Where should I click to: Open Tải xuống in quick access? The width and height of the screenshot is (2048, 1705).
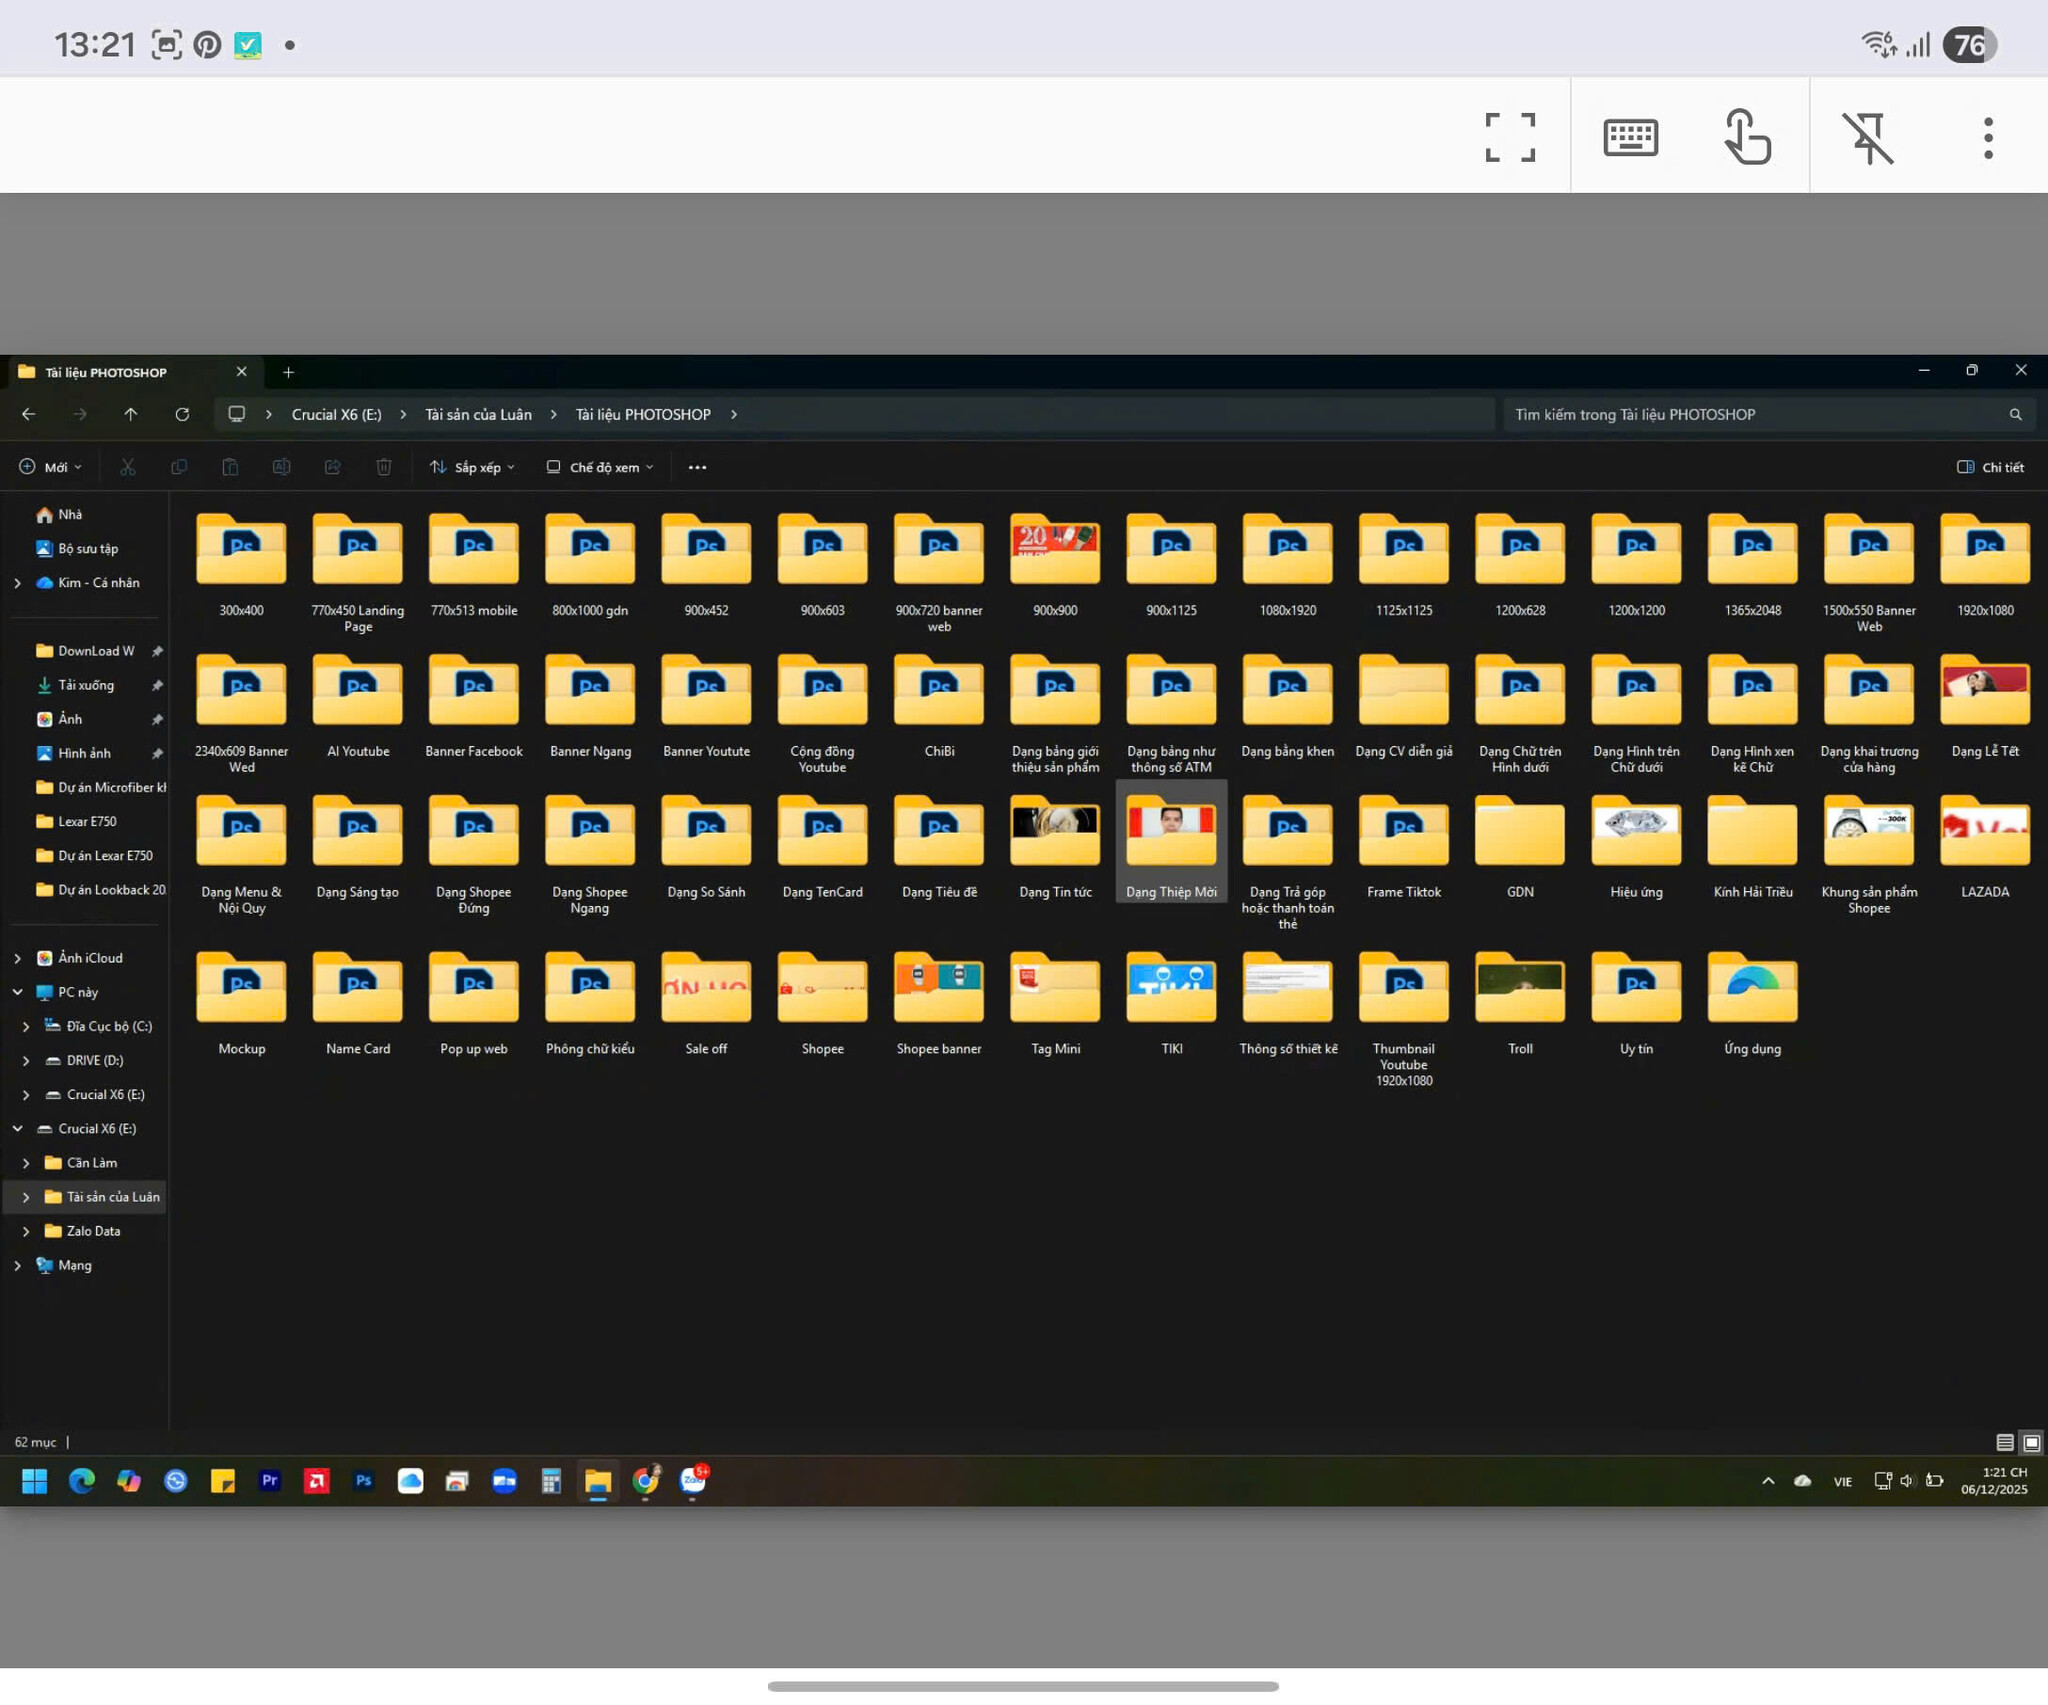tap(86, 685)
